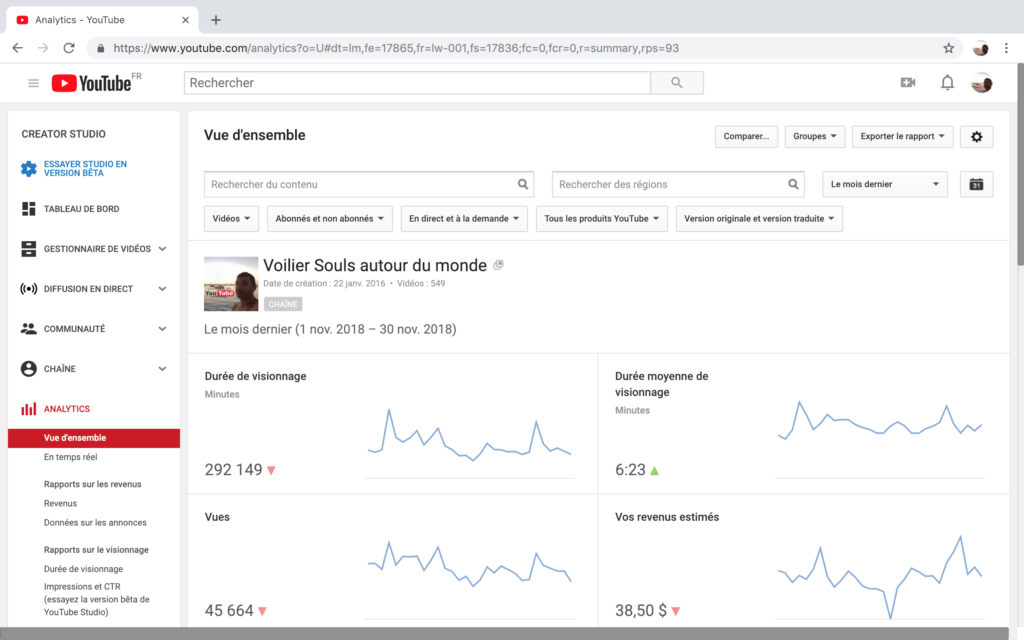Viewport: 1024px width, 640px height.
Task: Click the estimated revenue sparkline chart
Action: [x=880, y=576]
